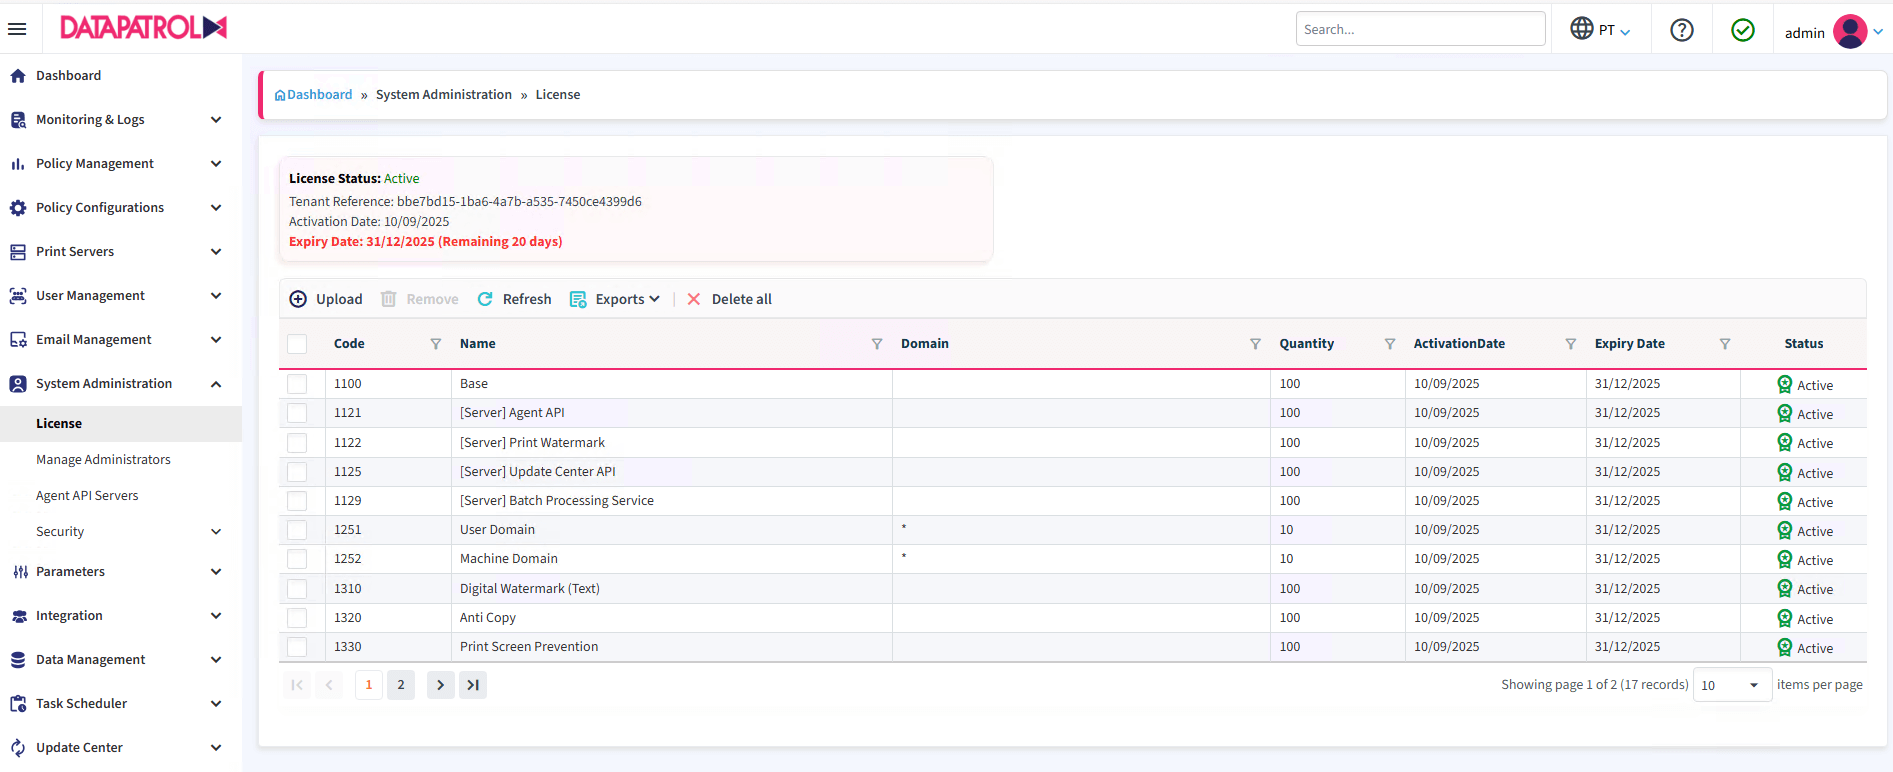Image resolution: width=1893 pixels, height=772 pixels.
Task: Open the items per page dropdown
Action: (x=1732, y=685)
